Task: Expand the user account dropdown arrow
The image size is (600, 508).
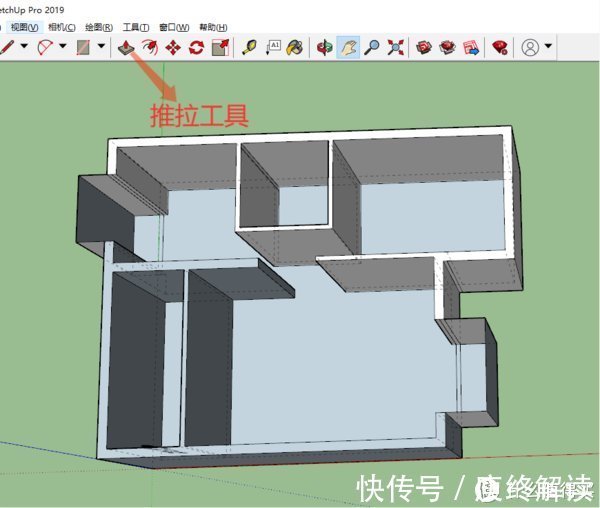Action: [x=548, y=46]
